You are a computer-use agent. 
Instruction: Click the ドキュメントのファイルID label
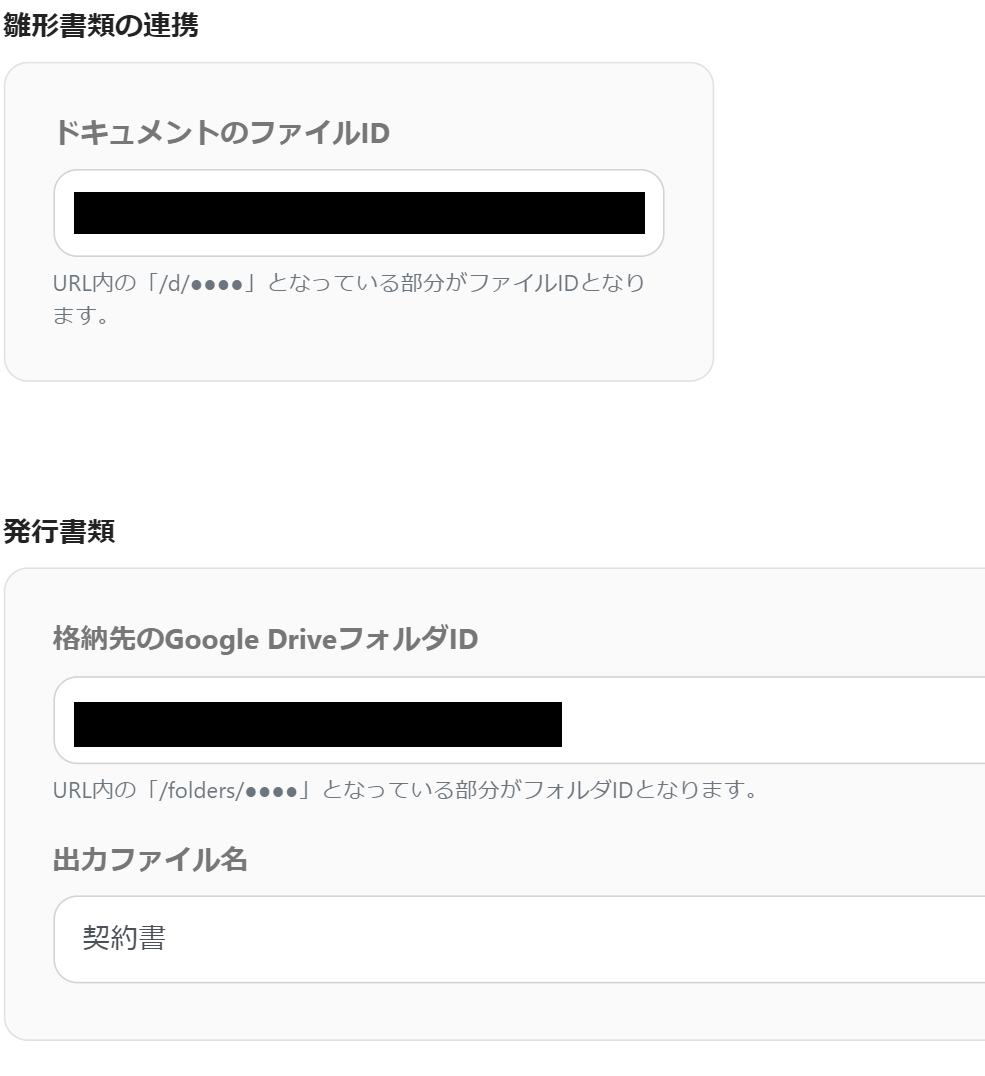pos(222,132)
